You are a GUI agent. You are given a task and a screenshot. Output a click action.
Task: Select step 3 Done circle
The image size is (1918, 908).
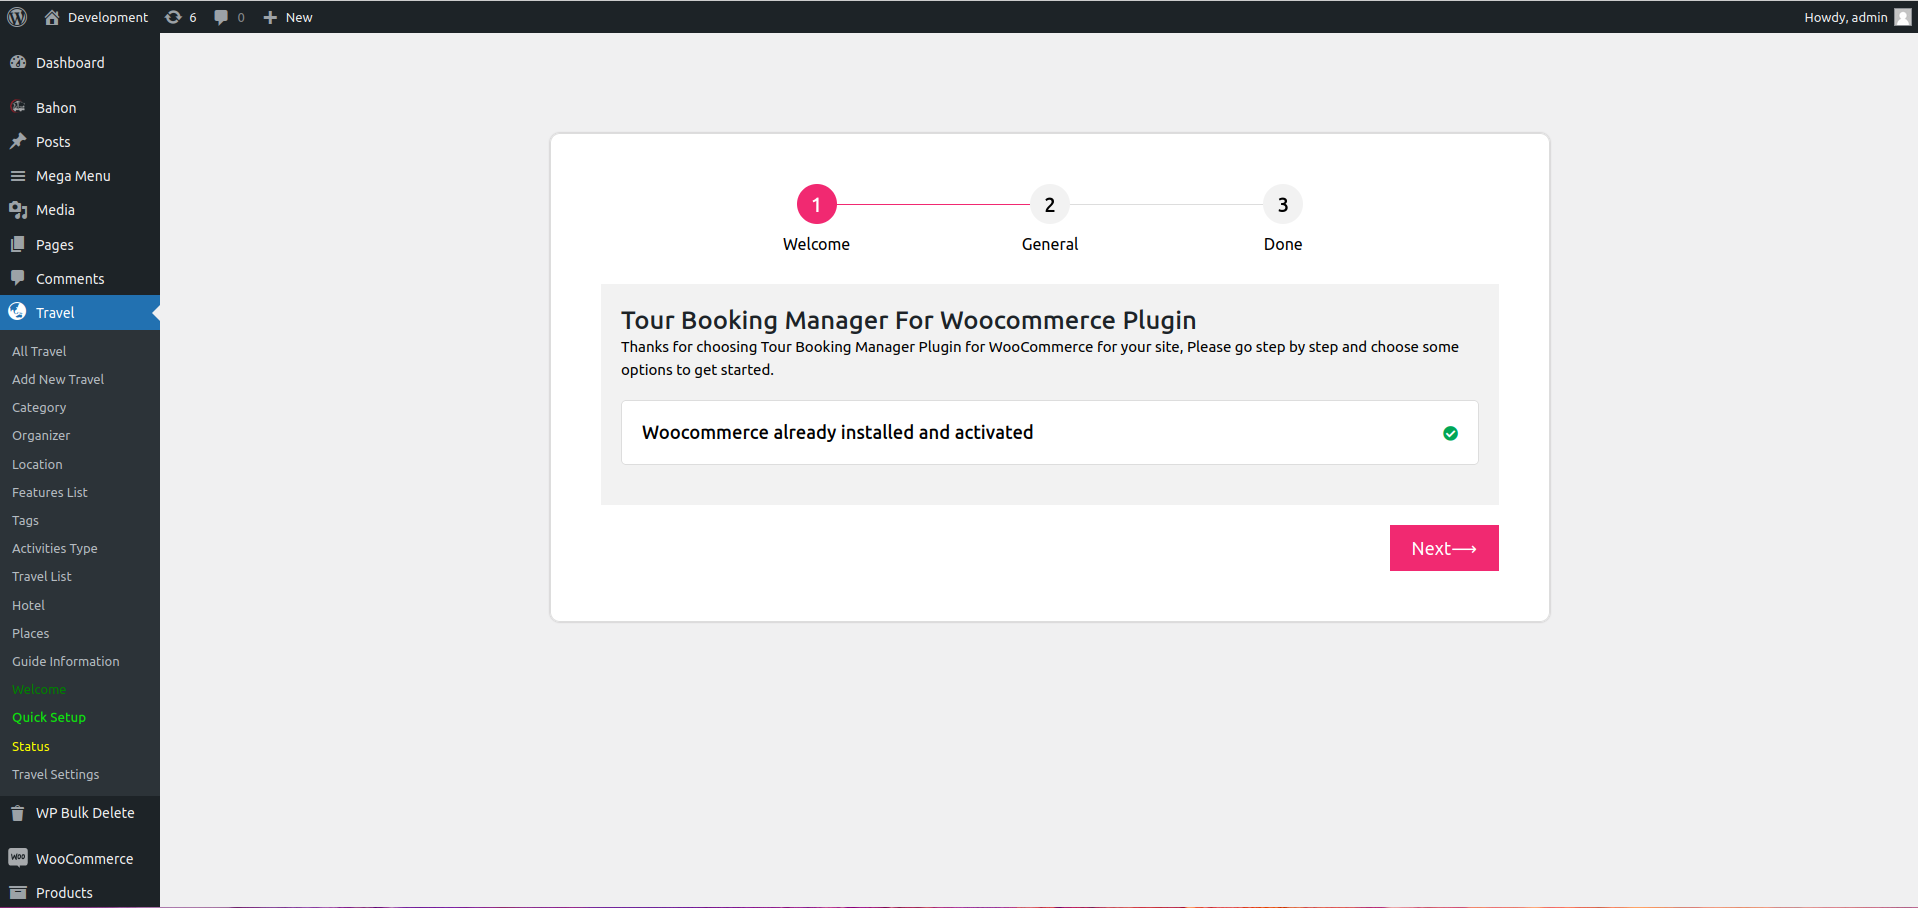click(1283, 205)
